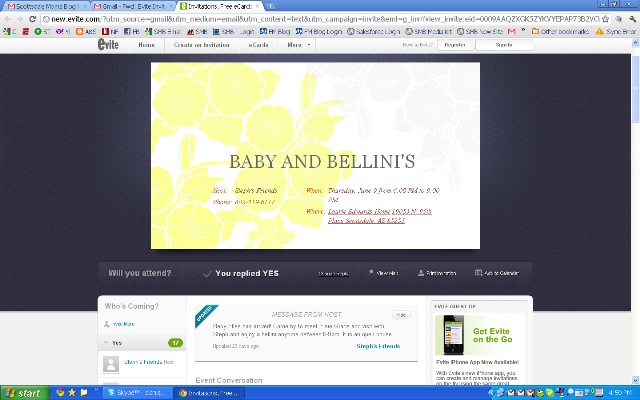Click the browser forward arrow
The width and height of the screenshot is (640, 400).
click(x=20, y=19)
